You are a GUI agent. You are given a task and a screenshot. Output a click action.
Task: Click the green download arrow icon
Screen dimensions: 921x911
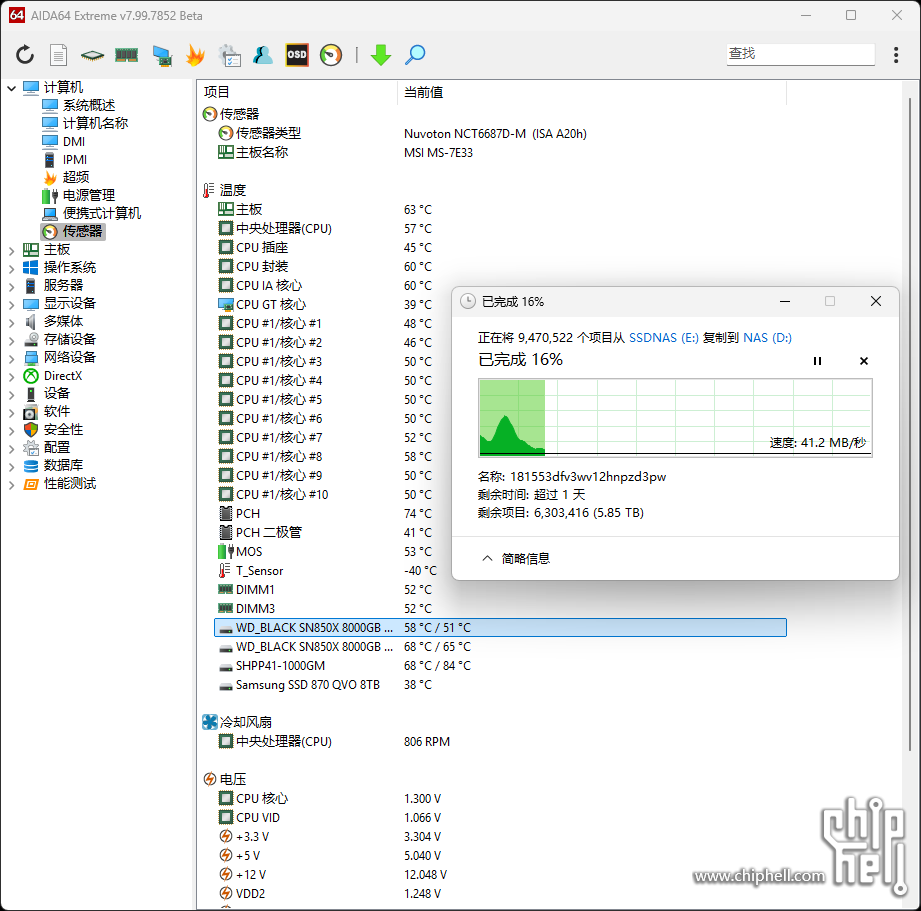click(x=381, y=55)
